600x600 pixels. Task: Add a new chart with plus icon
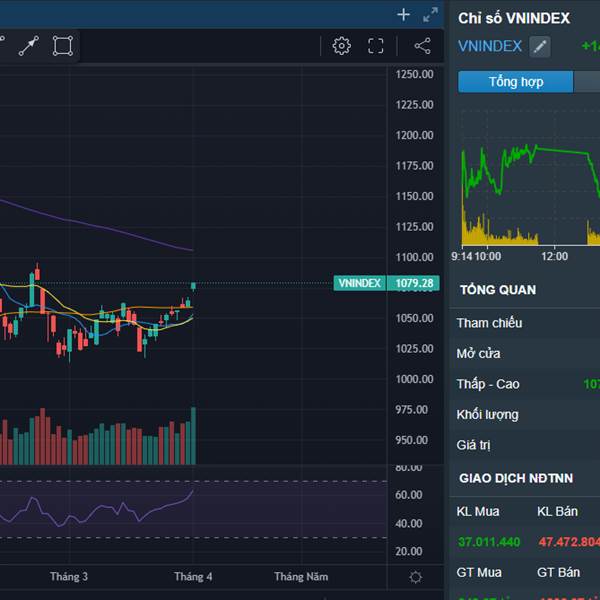click(403, 15)
